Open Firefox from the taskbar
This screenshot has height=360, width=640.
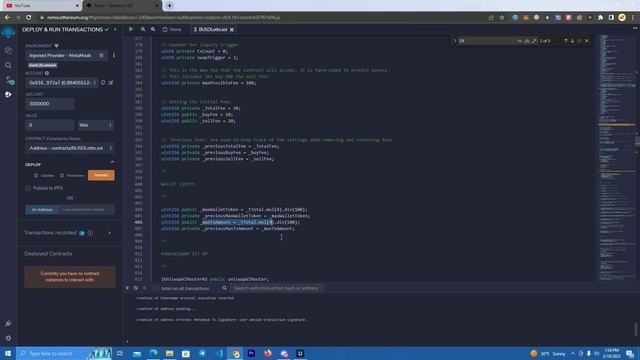(267, 353)
